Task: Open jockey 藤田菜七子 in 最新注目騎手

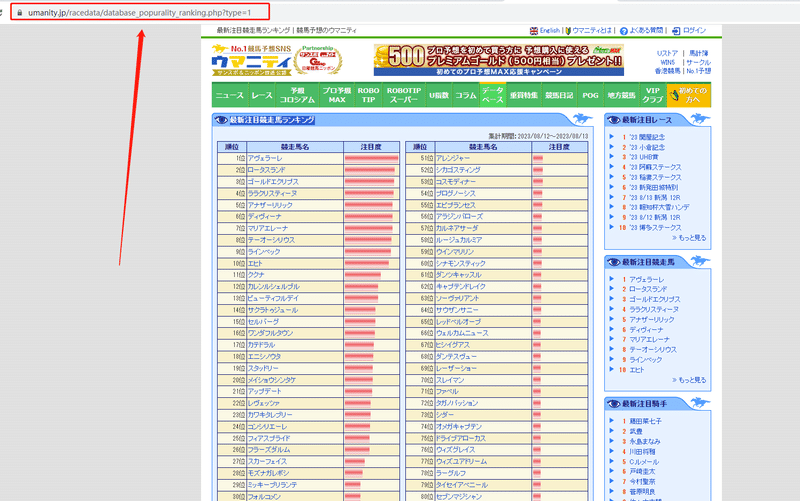Action: pos(645,421)
